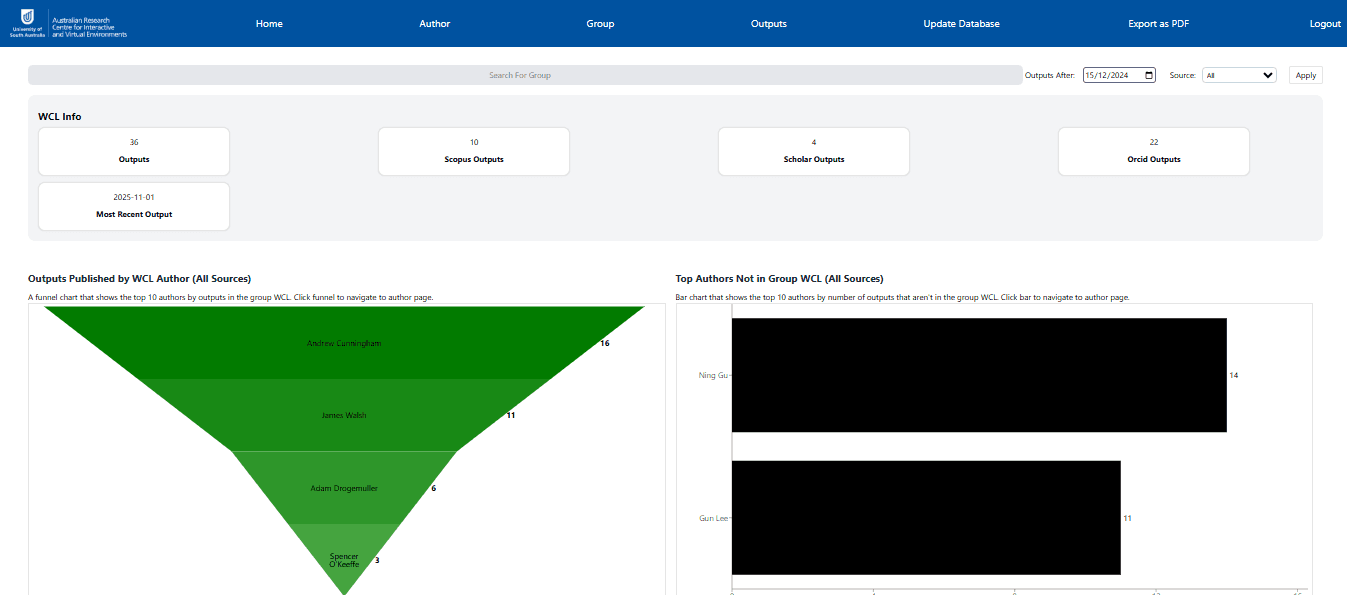The image size is (1347, 595).
Task: Click the Scopus Outputs card
Action: point(473,152)
